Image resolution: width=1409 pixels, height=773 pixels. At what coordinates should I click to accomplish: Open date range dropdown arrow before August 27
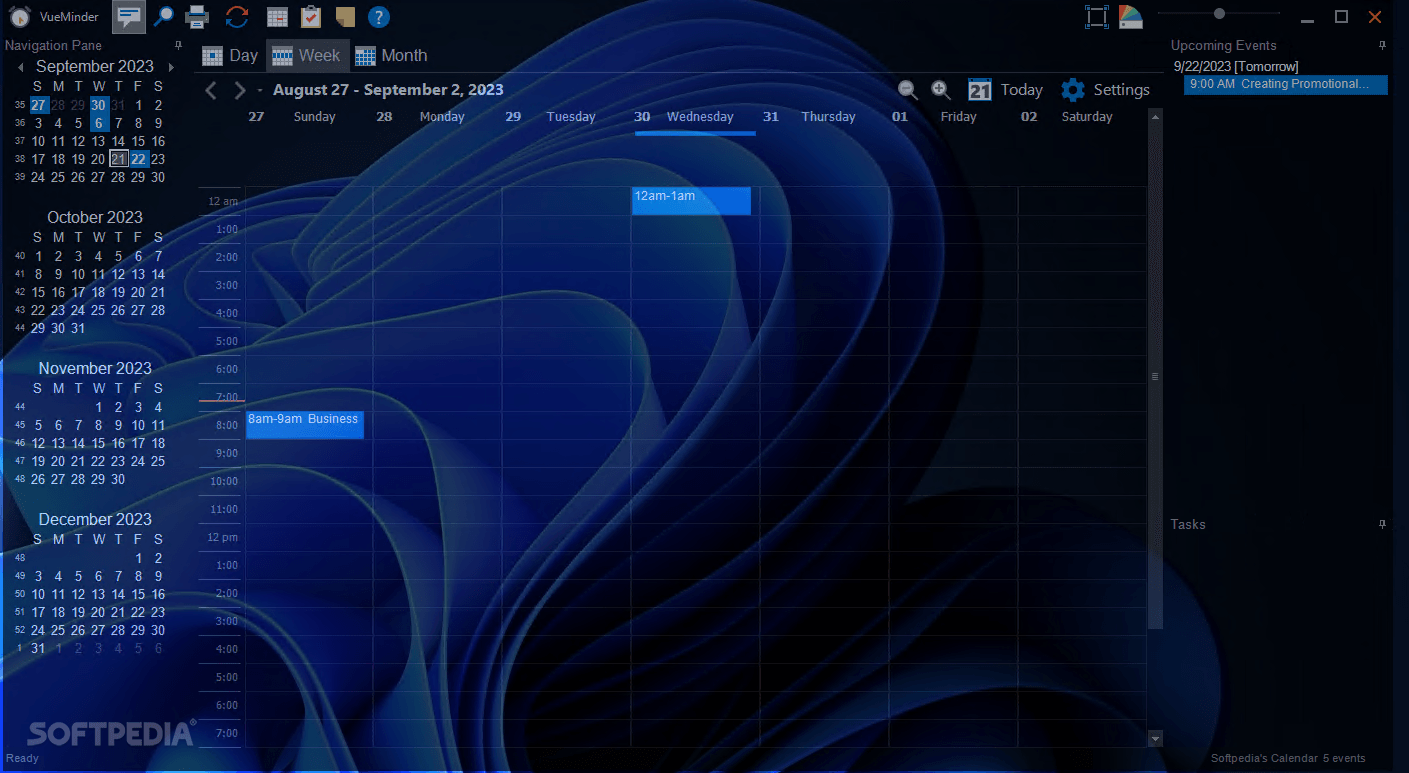260,90
